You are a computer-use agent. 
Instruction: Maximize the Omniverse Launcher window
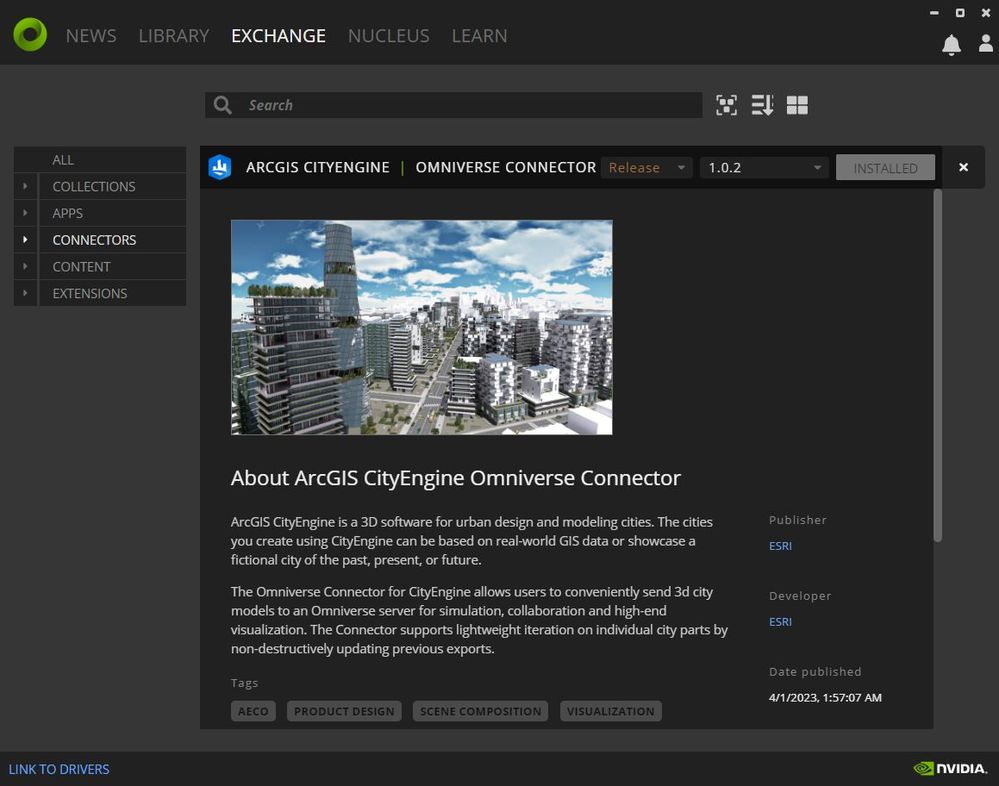tap(959, 13)
